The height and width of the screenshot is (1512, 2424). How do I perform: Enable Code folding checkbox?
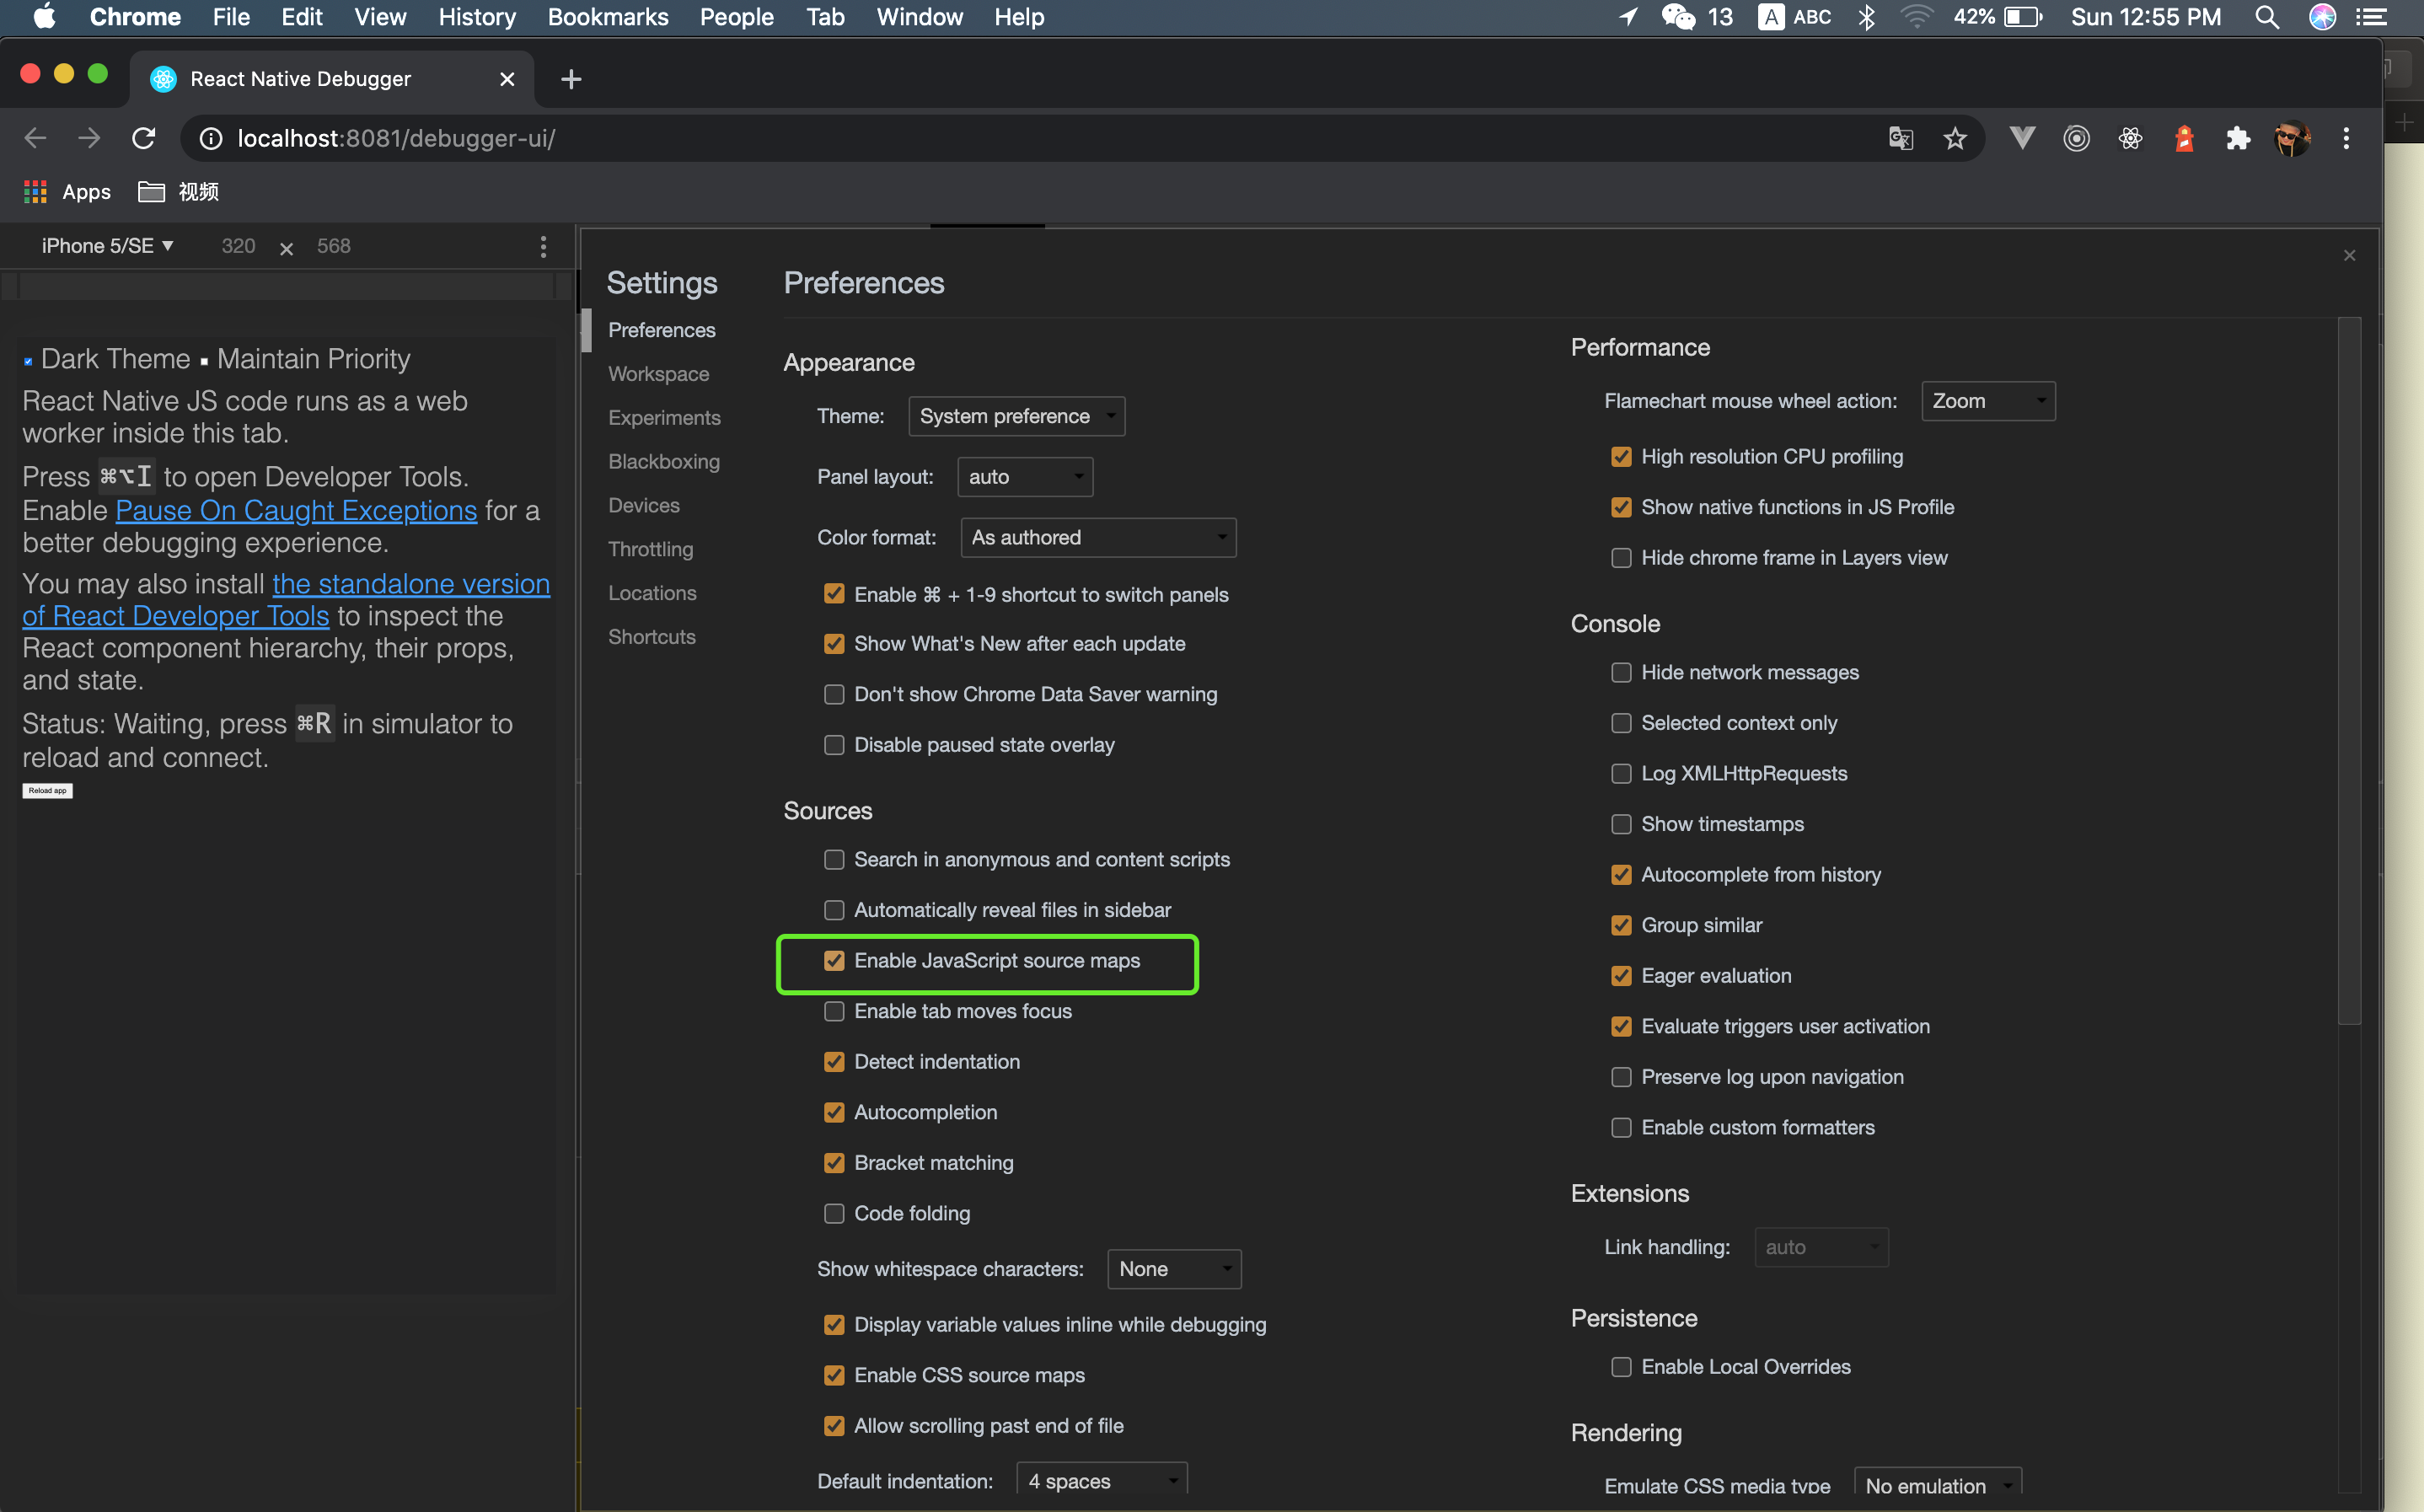834,1214
